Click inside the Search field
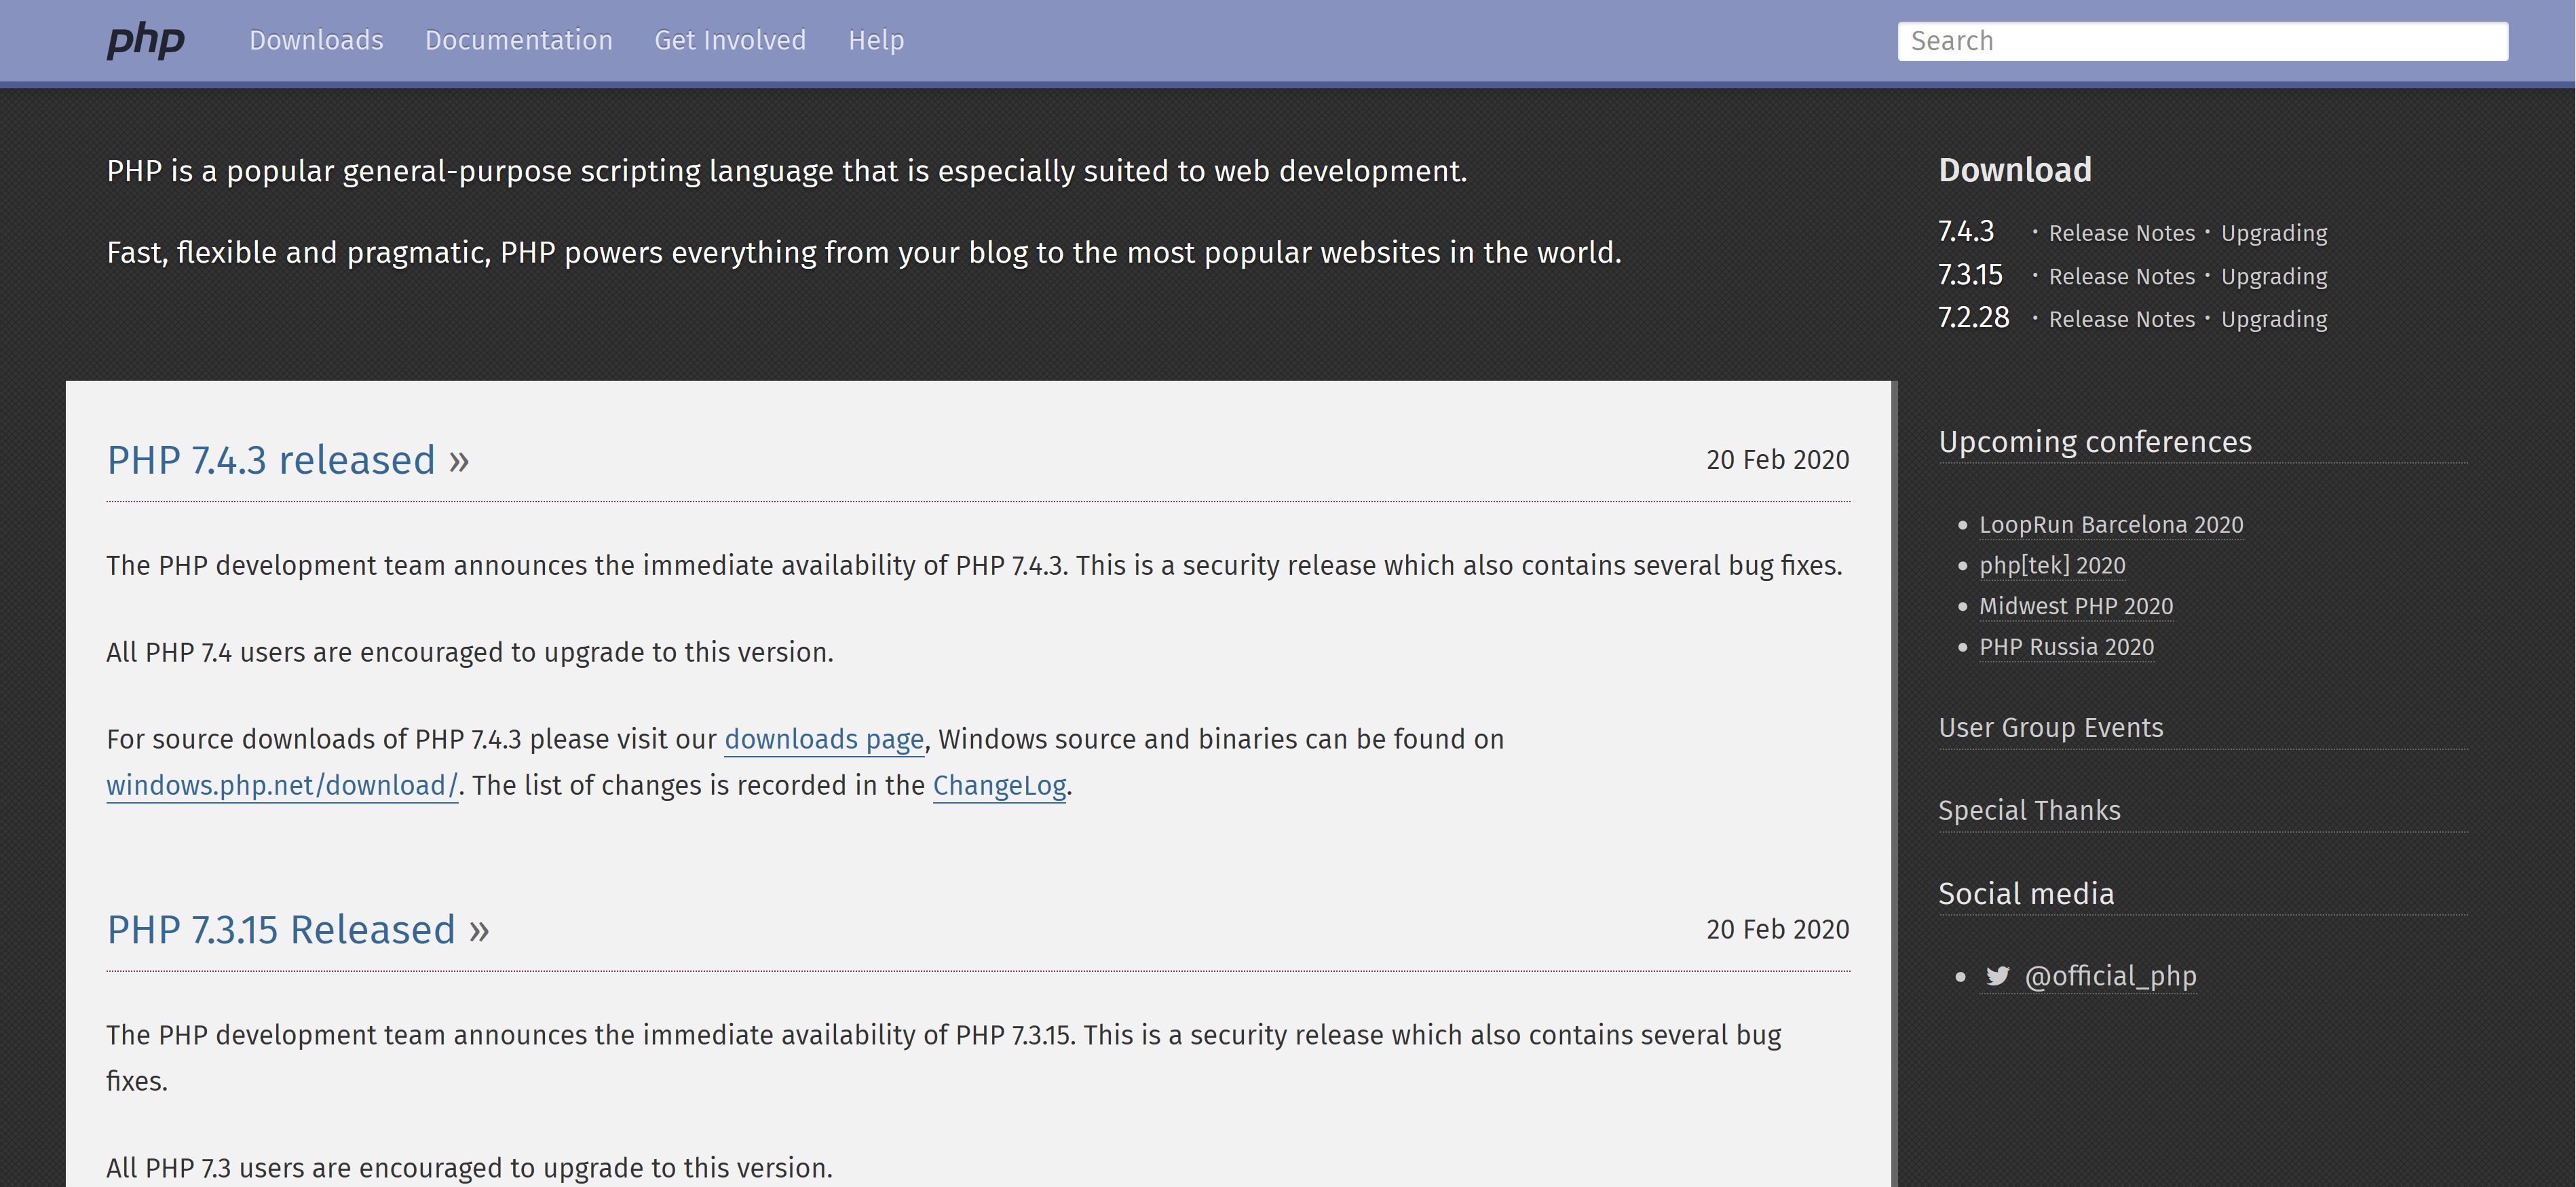 (2202, 41)
